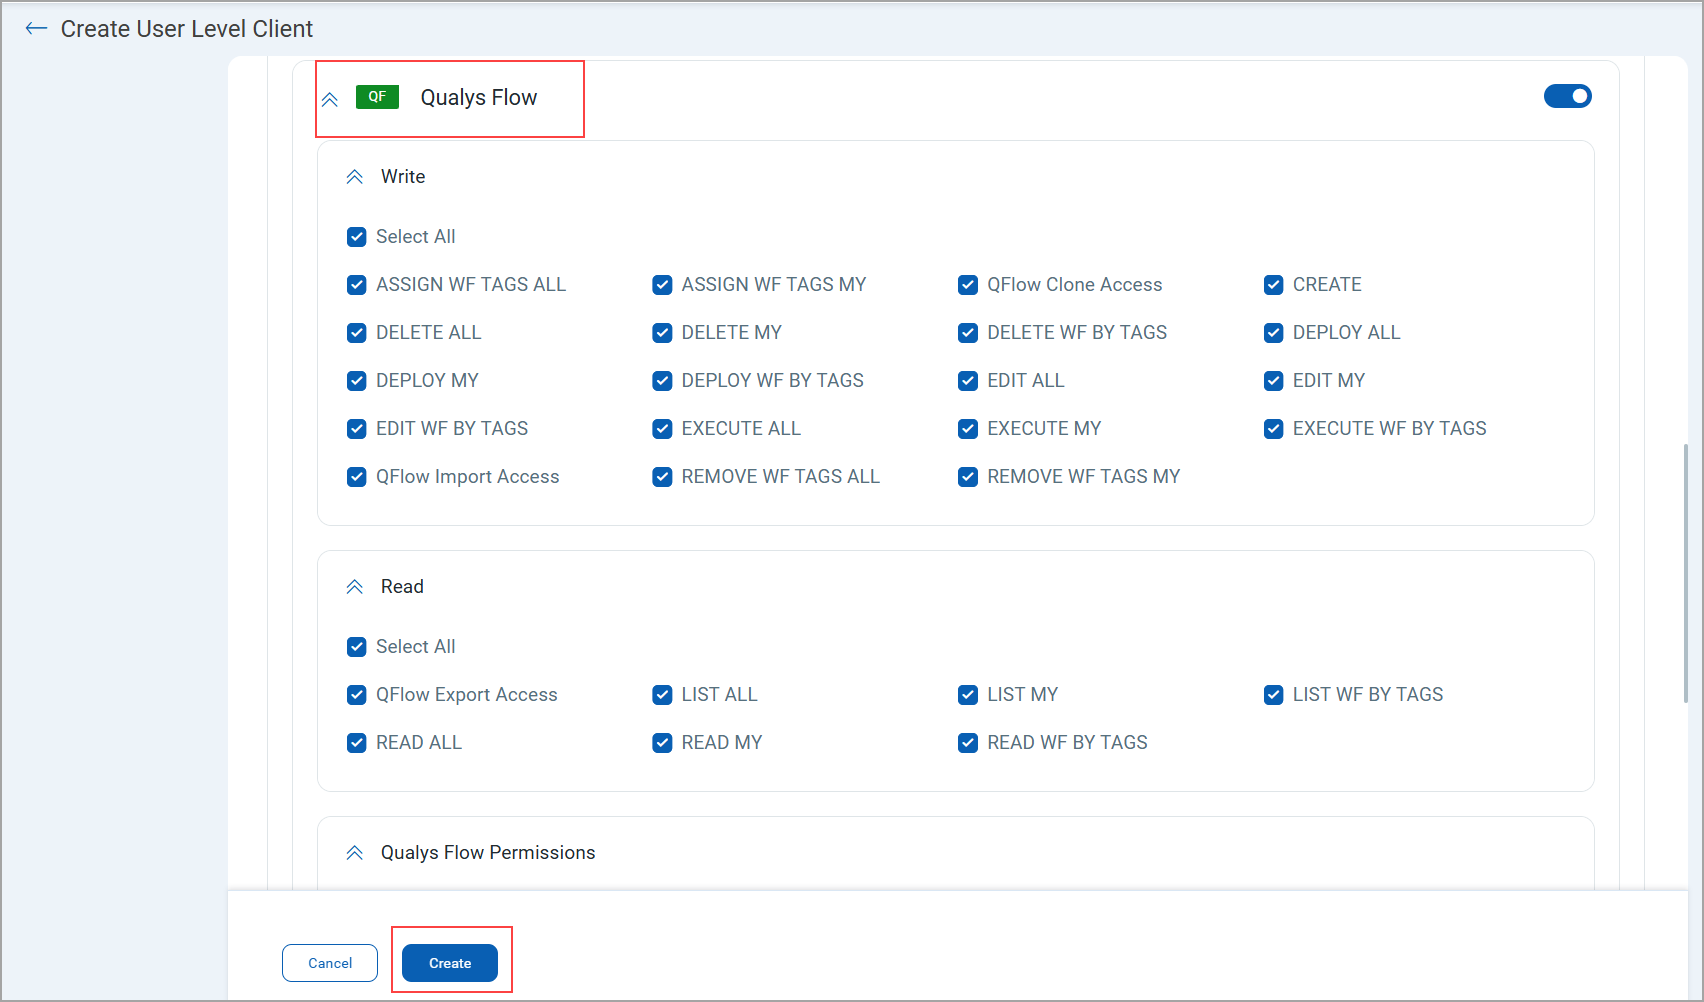This screenshot has width=1704, height=1002.
Task: Click the Cancel button
Action: 330,963
